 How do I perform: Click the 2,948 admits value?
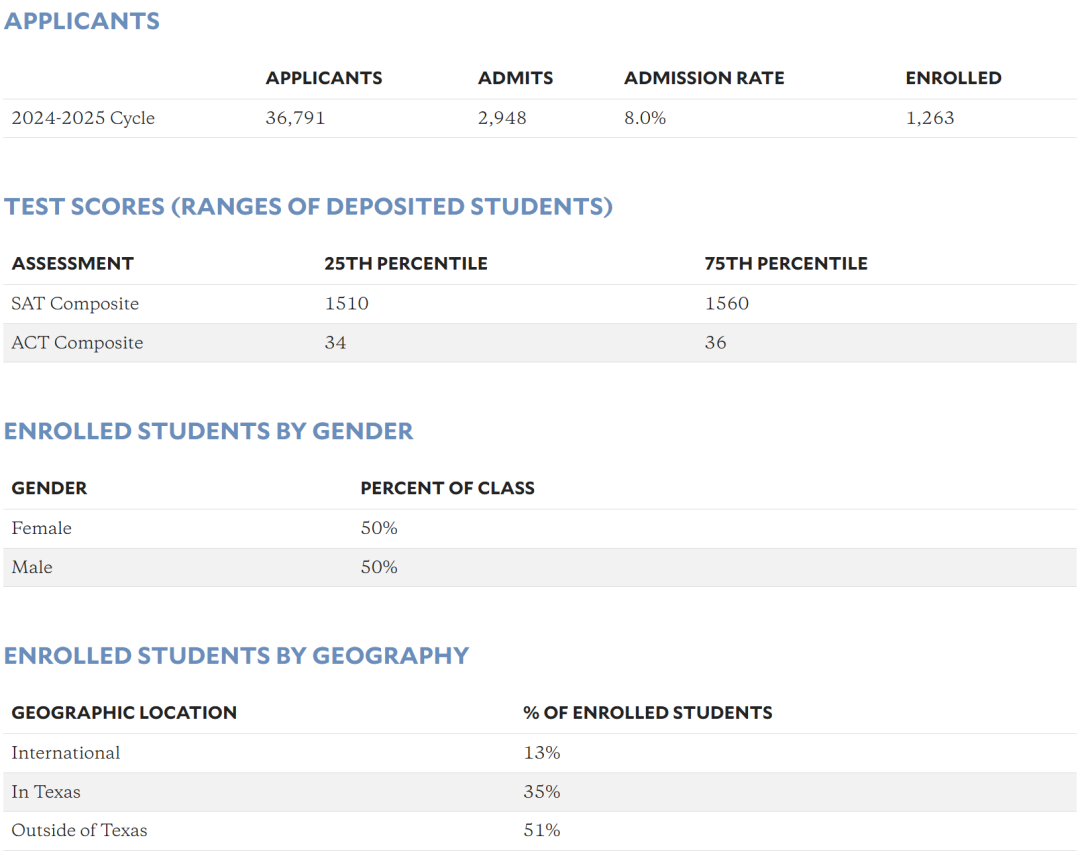click(x=502, y=118)
